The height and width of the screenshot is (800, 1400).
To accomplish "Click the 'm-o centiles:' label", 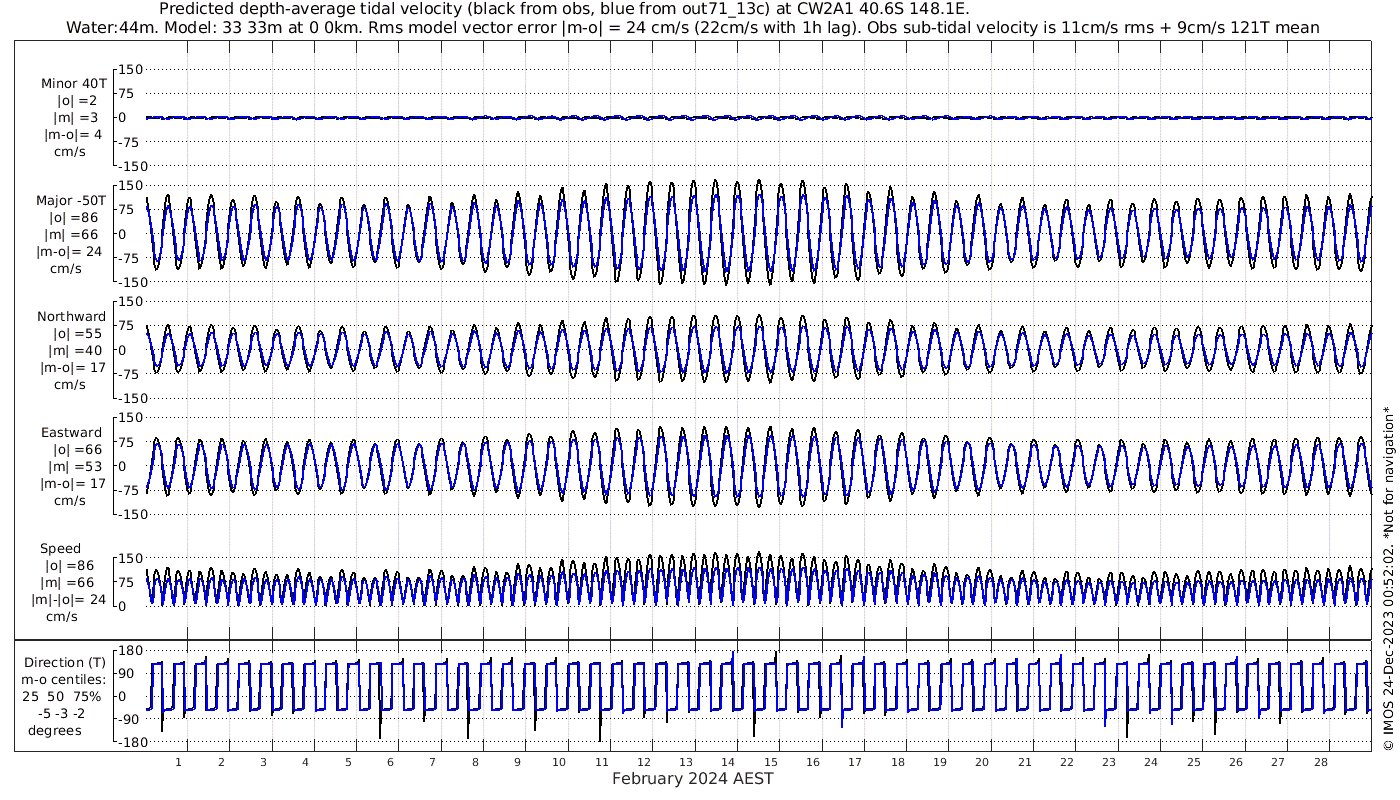I will (63, 680).
